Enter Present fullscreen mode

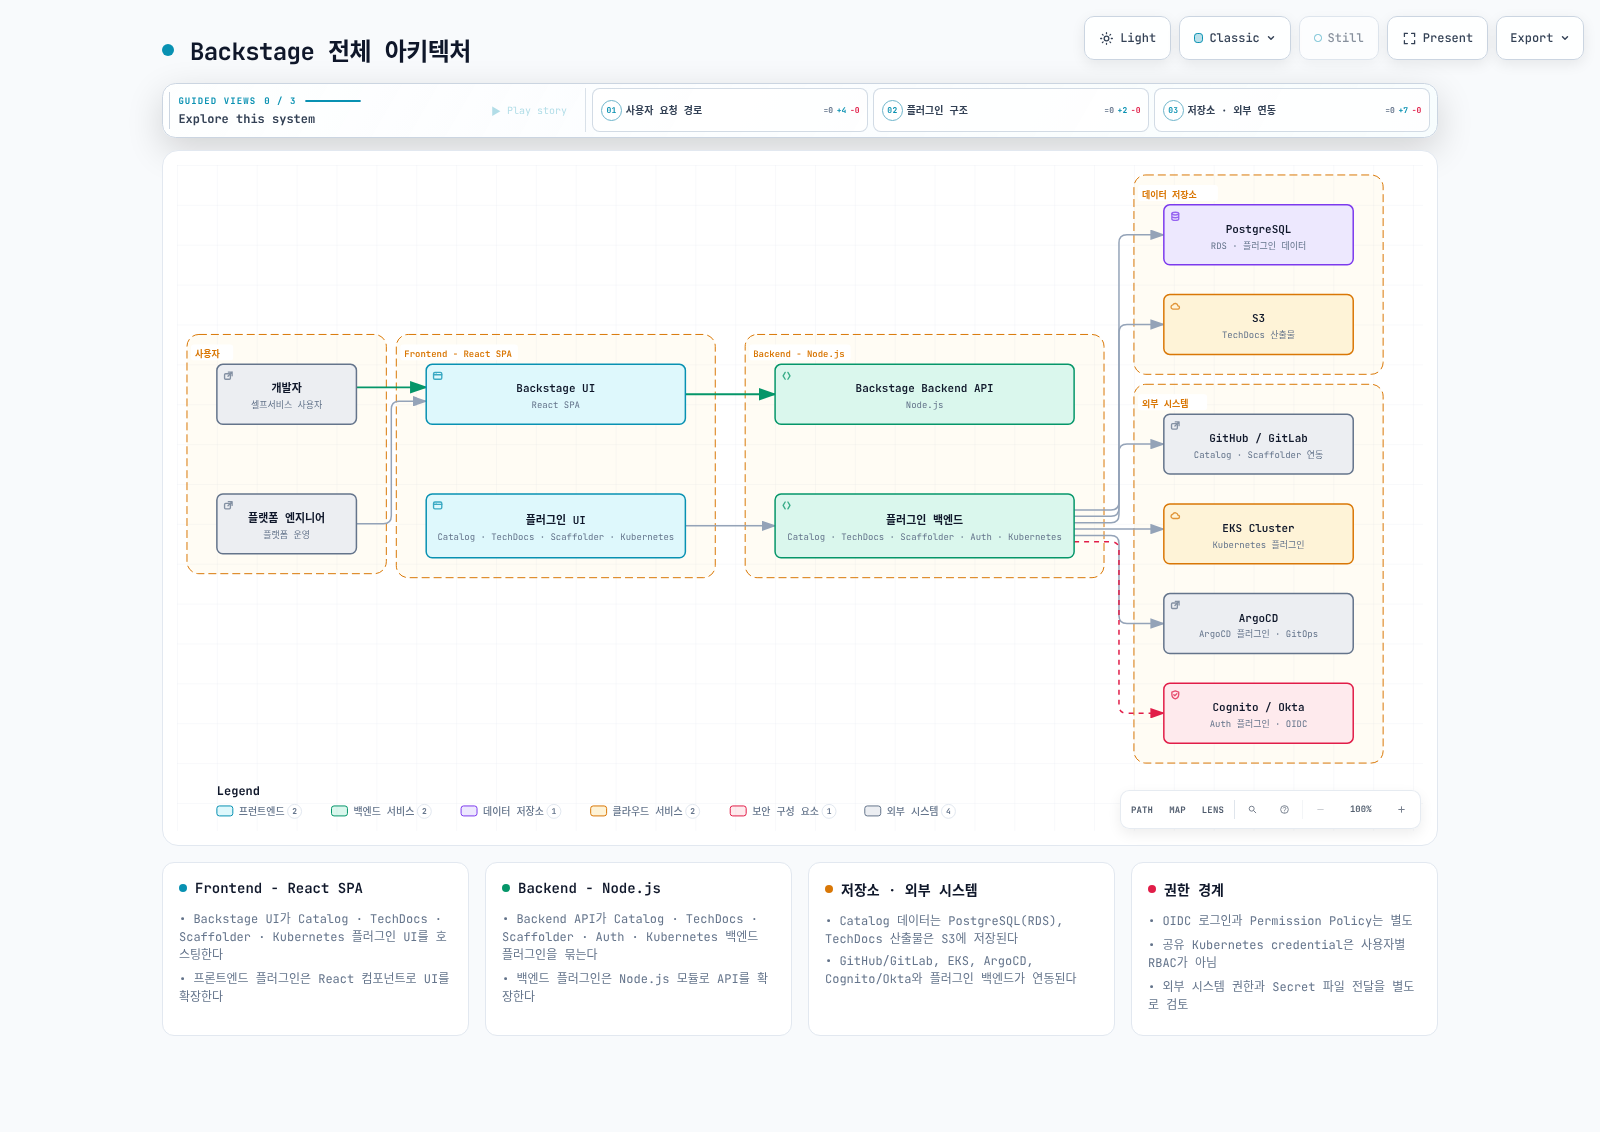pyautogui.click(x=1438, y=38)
